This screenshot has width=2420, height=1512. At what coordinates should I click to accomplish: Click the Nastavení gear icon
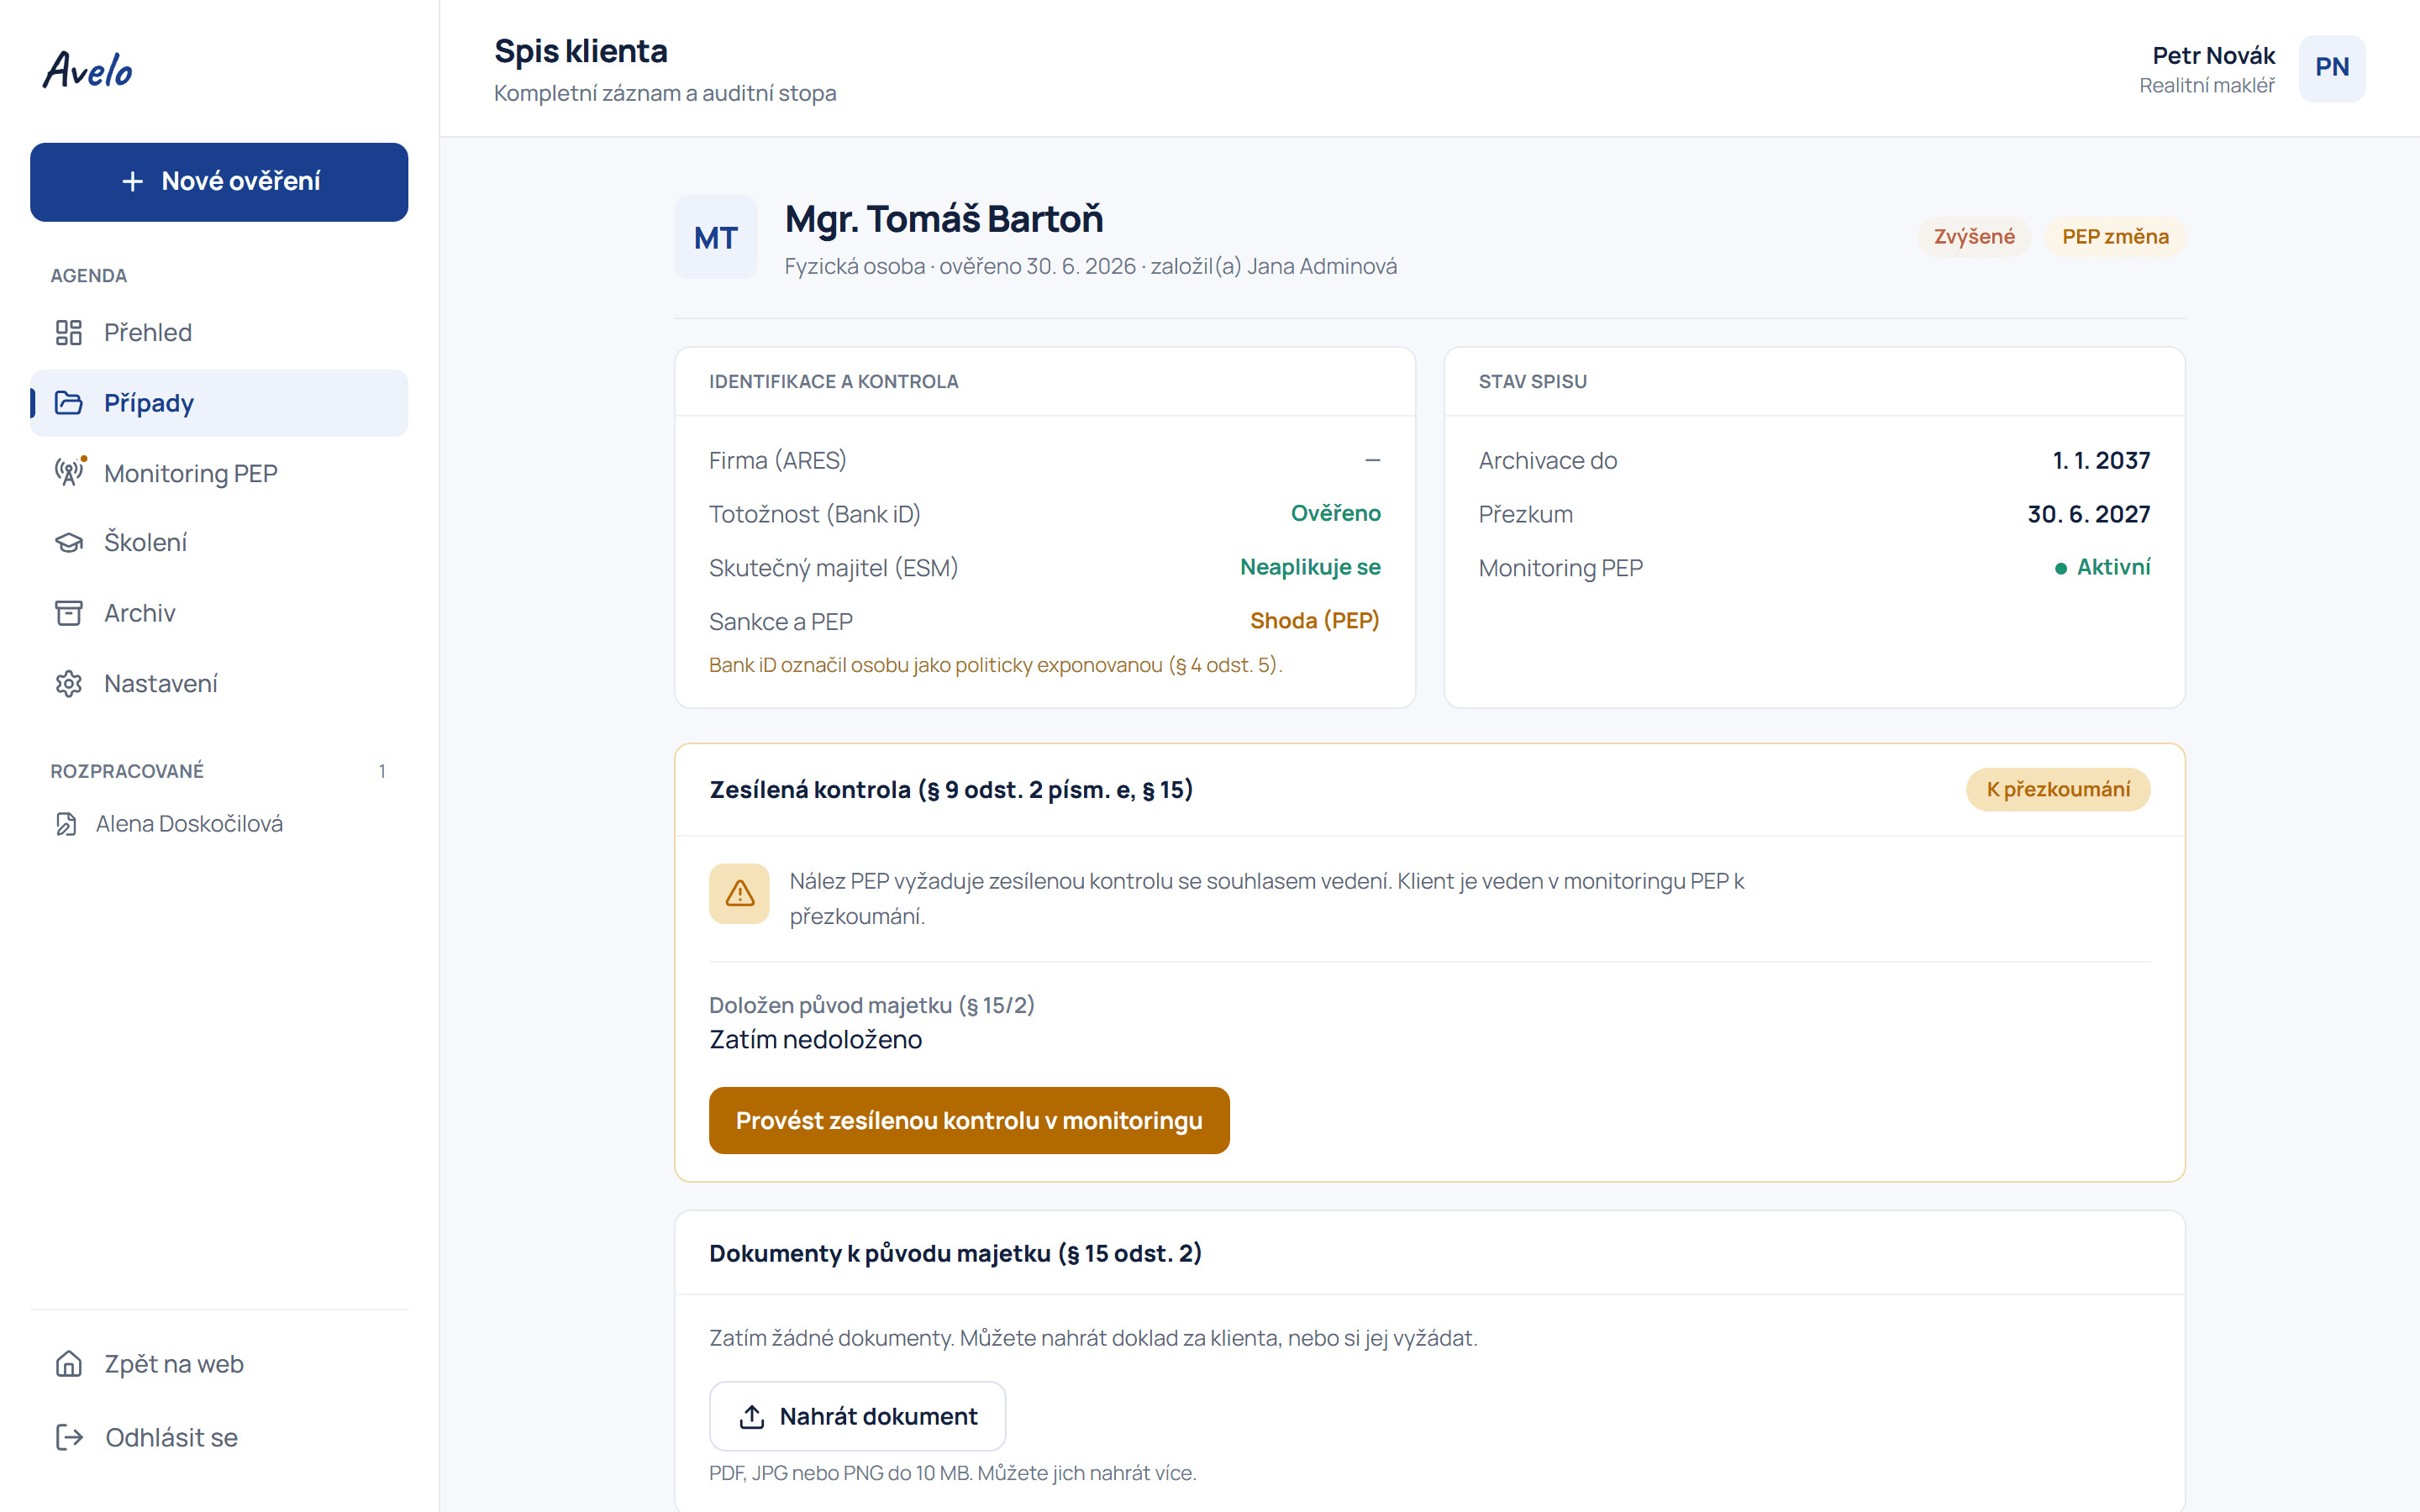pyautogui.click(x=68, y=684)
